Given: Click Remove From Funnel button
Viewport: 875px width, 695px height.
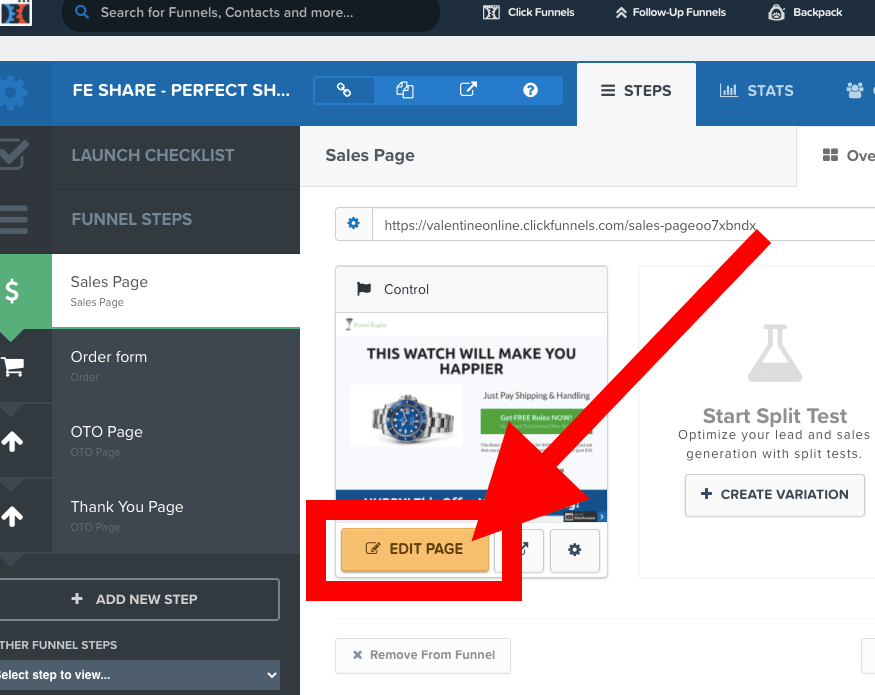Looking at the screenshot, I should pos(423,655).
